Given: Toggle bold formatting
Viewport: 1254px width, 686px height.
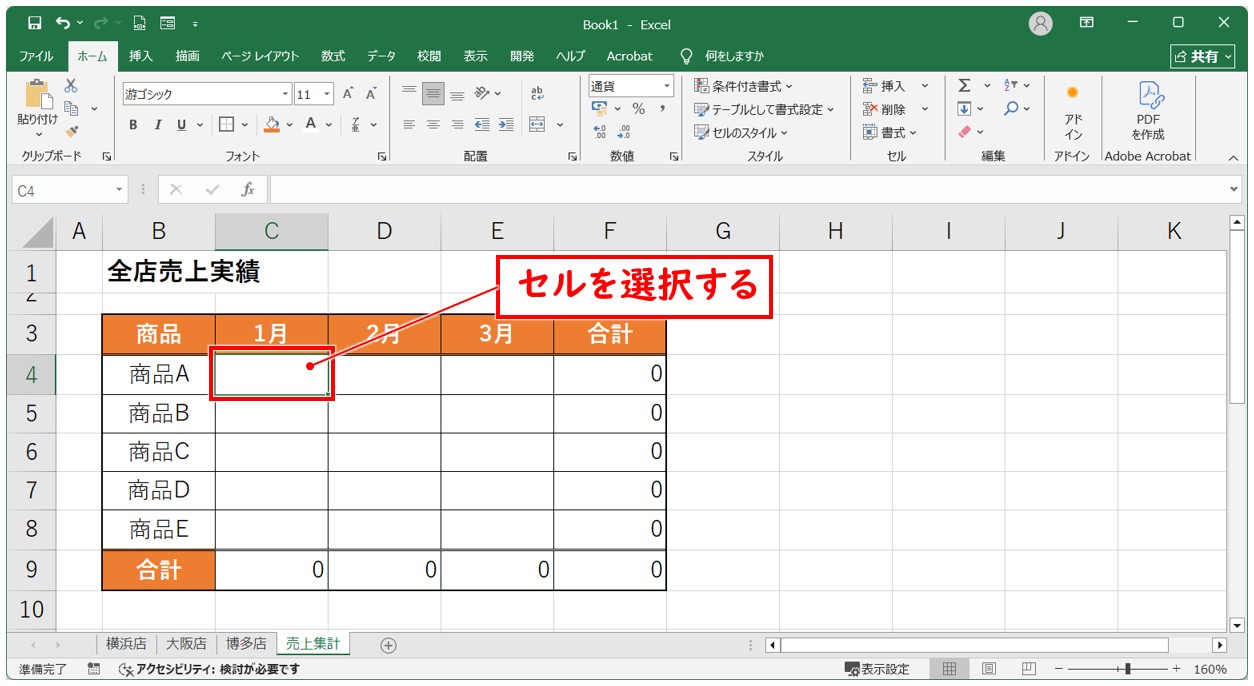Looking at the screenshot, I should (133, 125).
